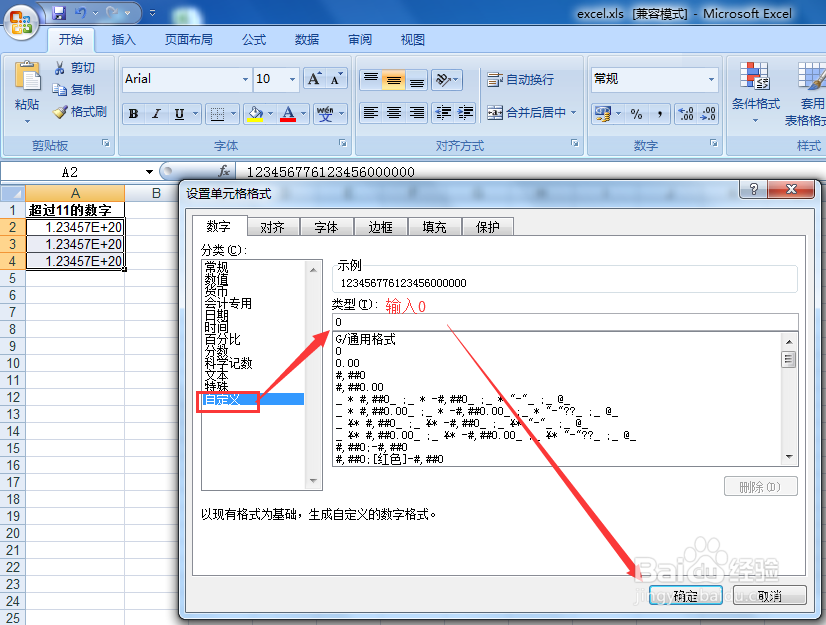The height and width of the screenshot is (625, 826).
Task: Expand the font color dropdown arrow
Action: click(303, 113)
